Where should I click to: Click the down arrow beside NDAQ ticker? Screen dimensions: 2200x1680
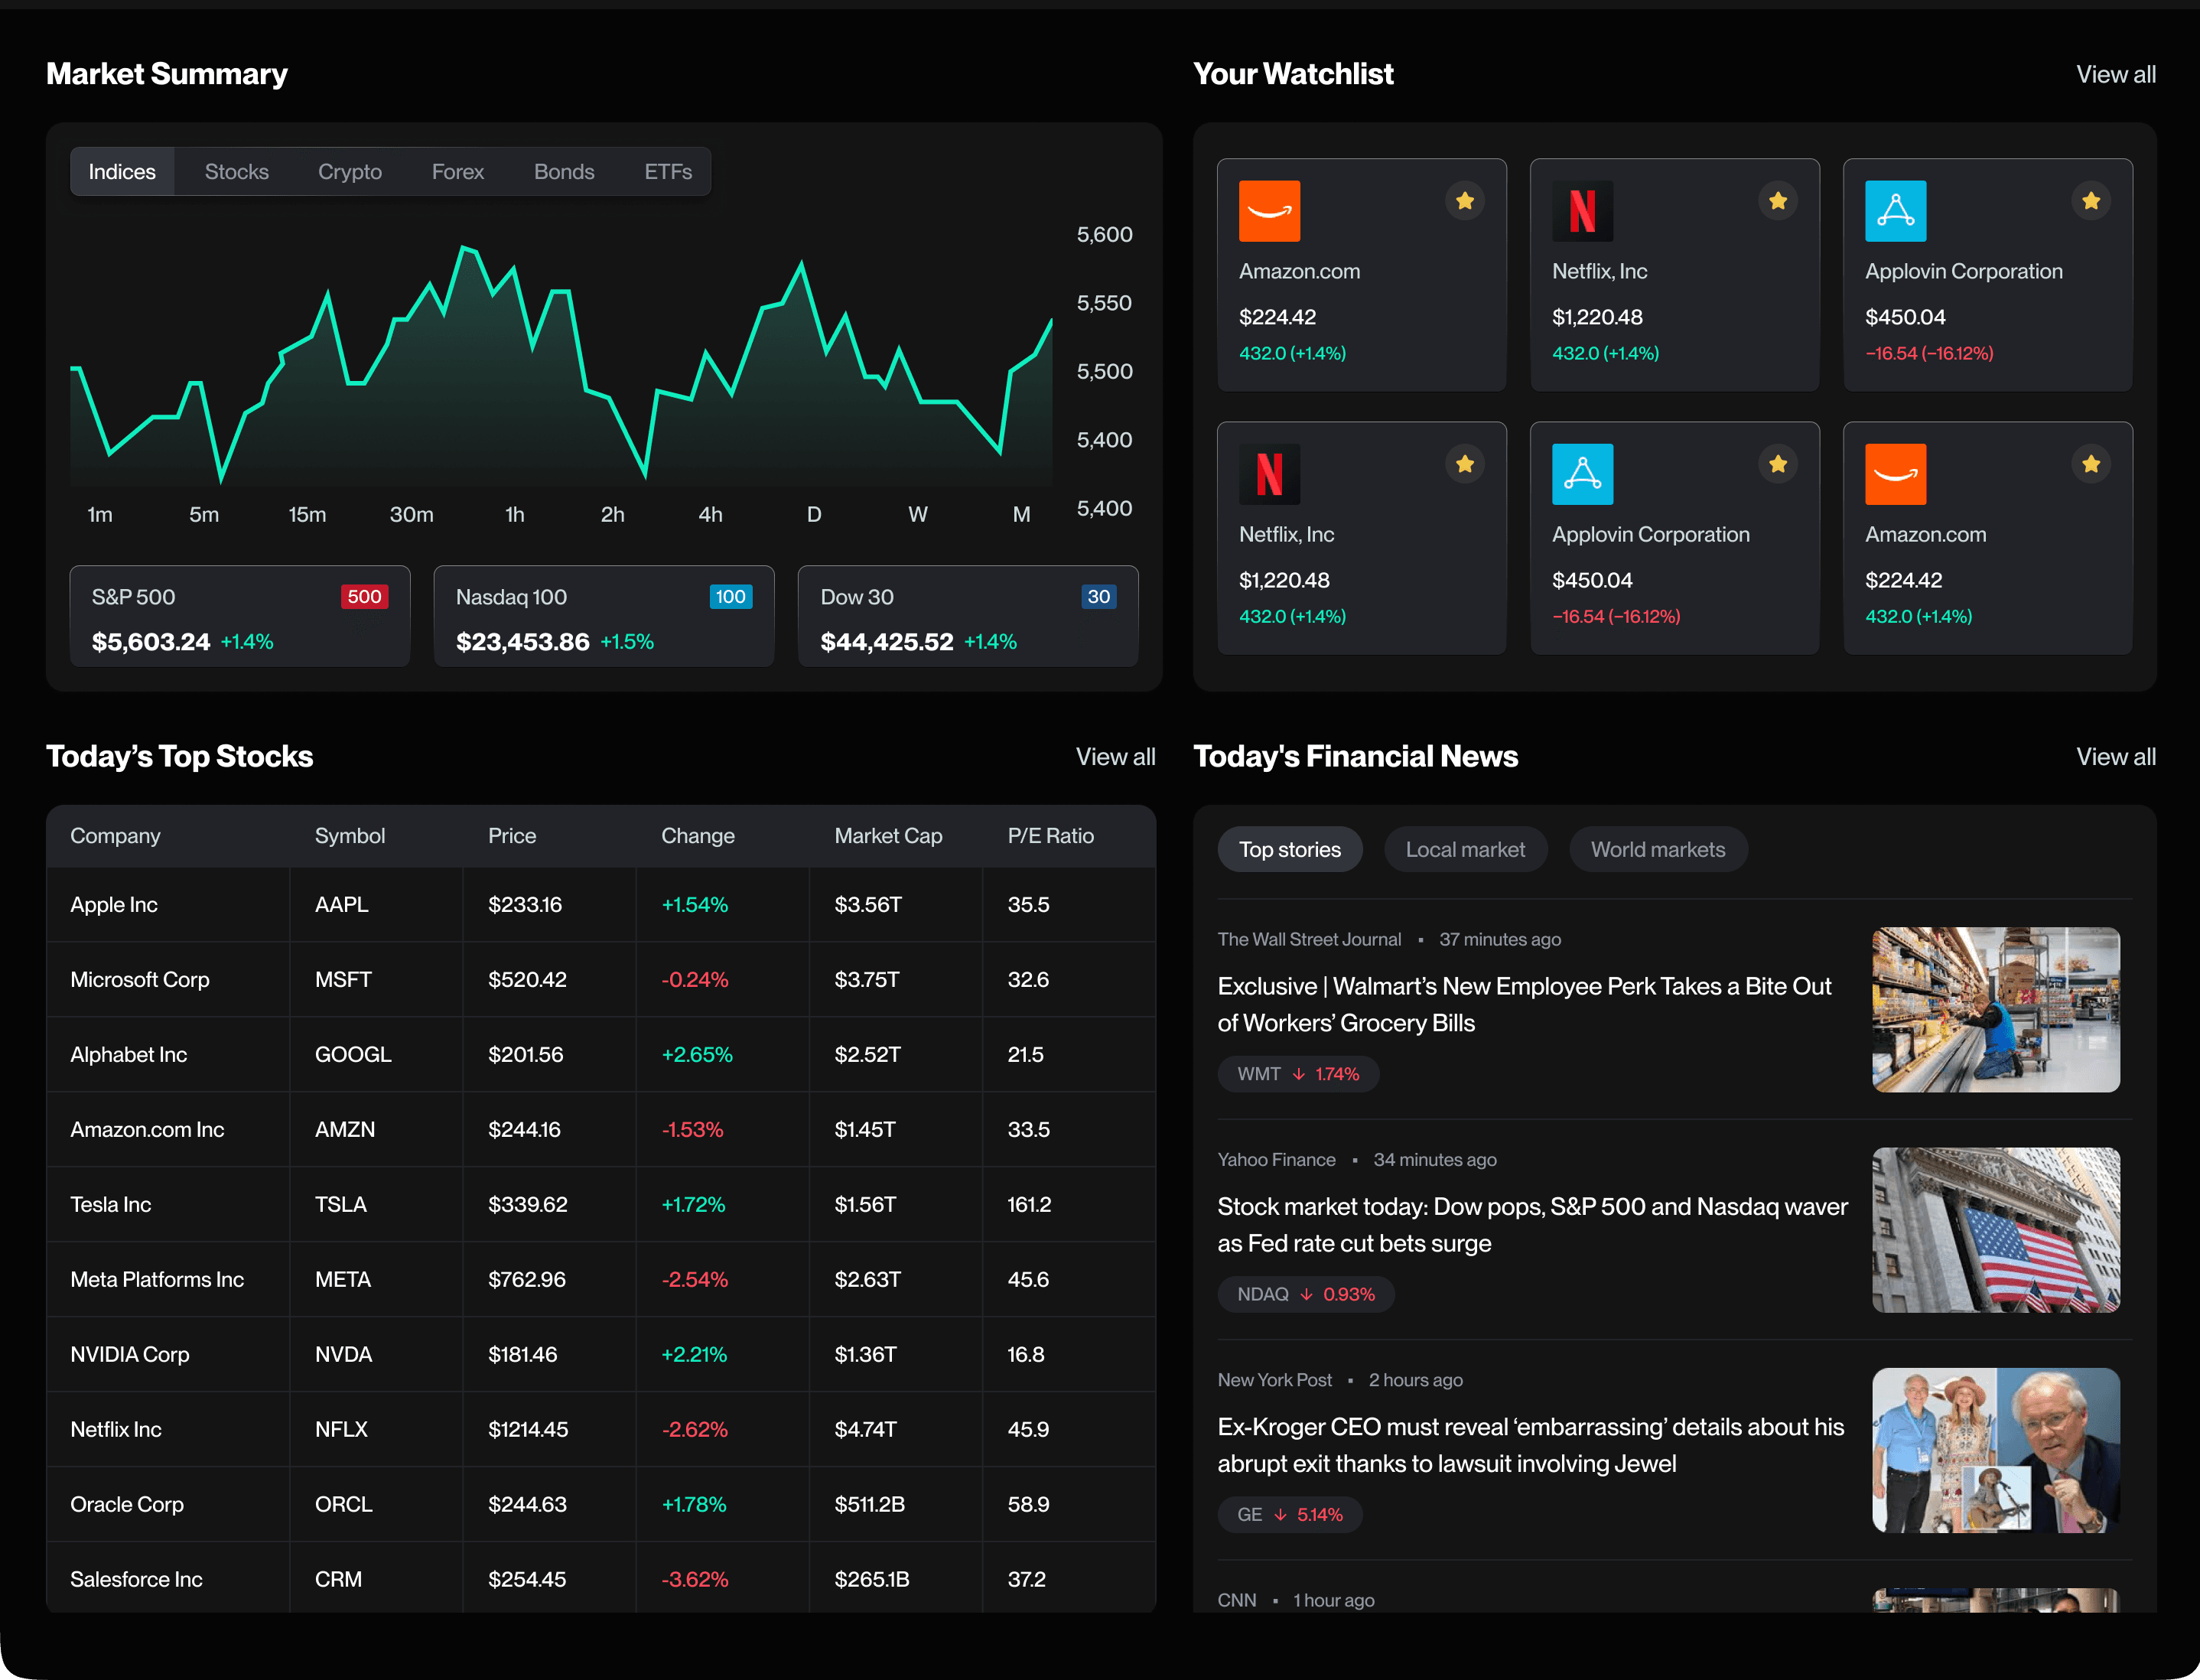click(1308, 1294)
